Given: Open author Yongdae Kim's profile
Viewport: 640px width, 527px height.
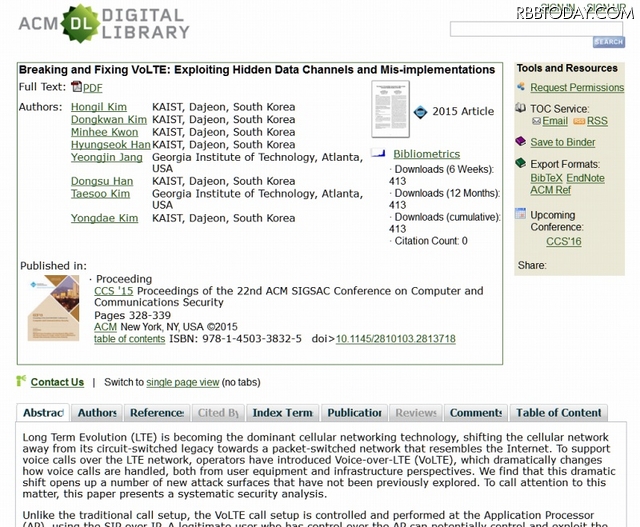Looking at the screenshot, I should coord(104,218).
